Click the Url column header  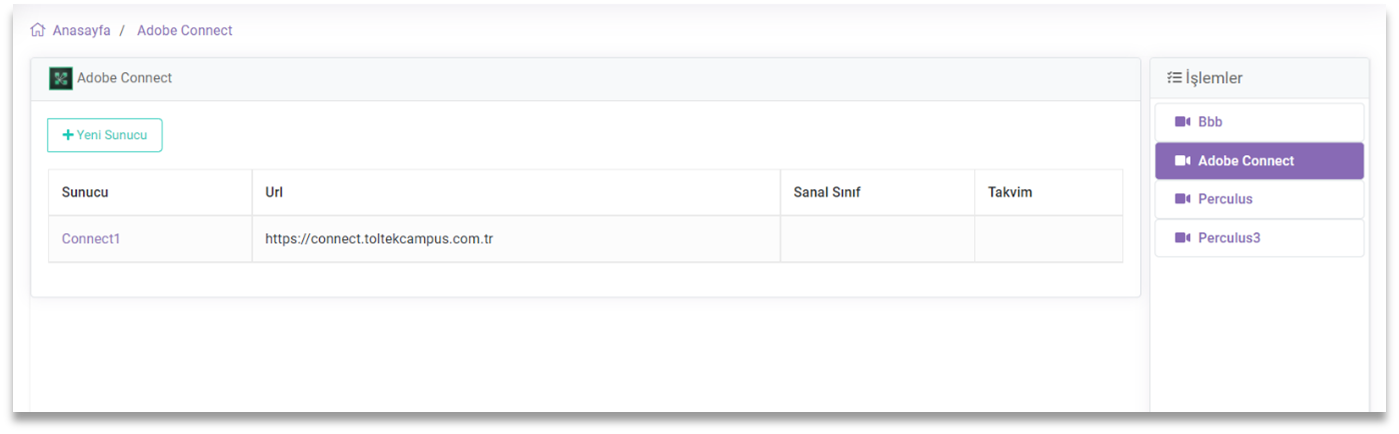point(274,192)
